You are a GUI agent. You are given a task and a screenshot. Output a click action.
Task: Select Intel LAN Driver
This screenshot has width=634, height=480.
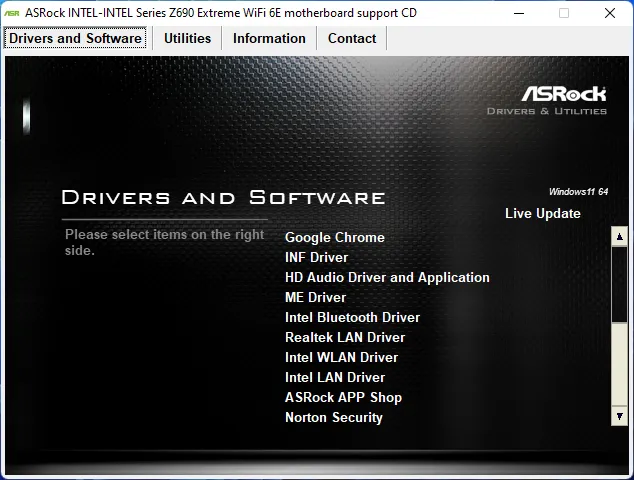coord(335,377)
